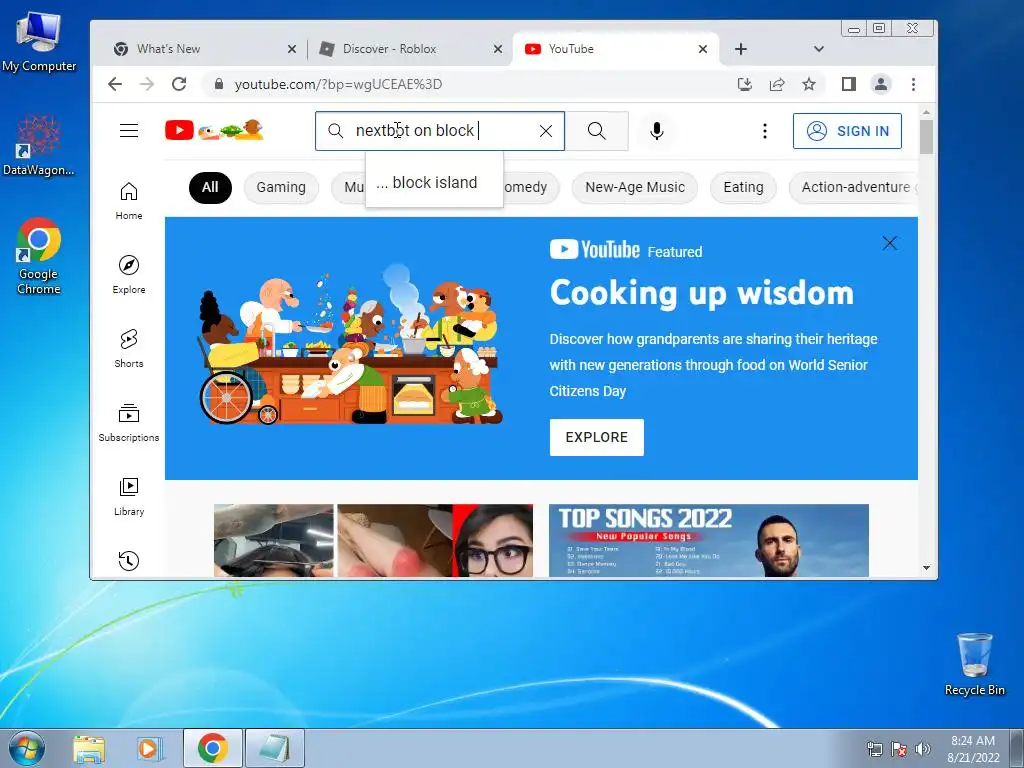
Task: Click the notepad app in taskbar
Action: pyautogui.click(x=275, y=748)
